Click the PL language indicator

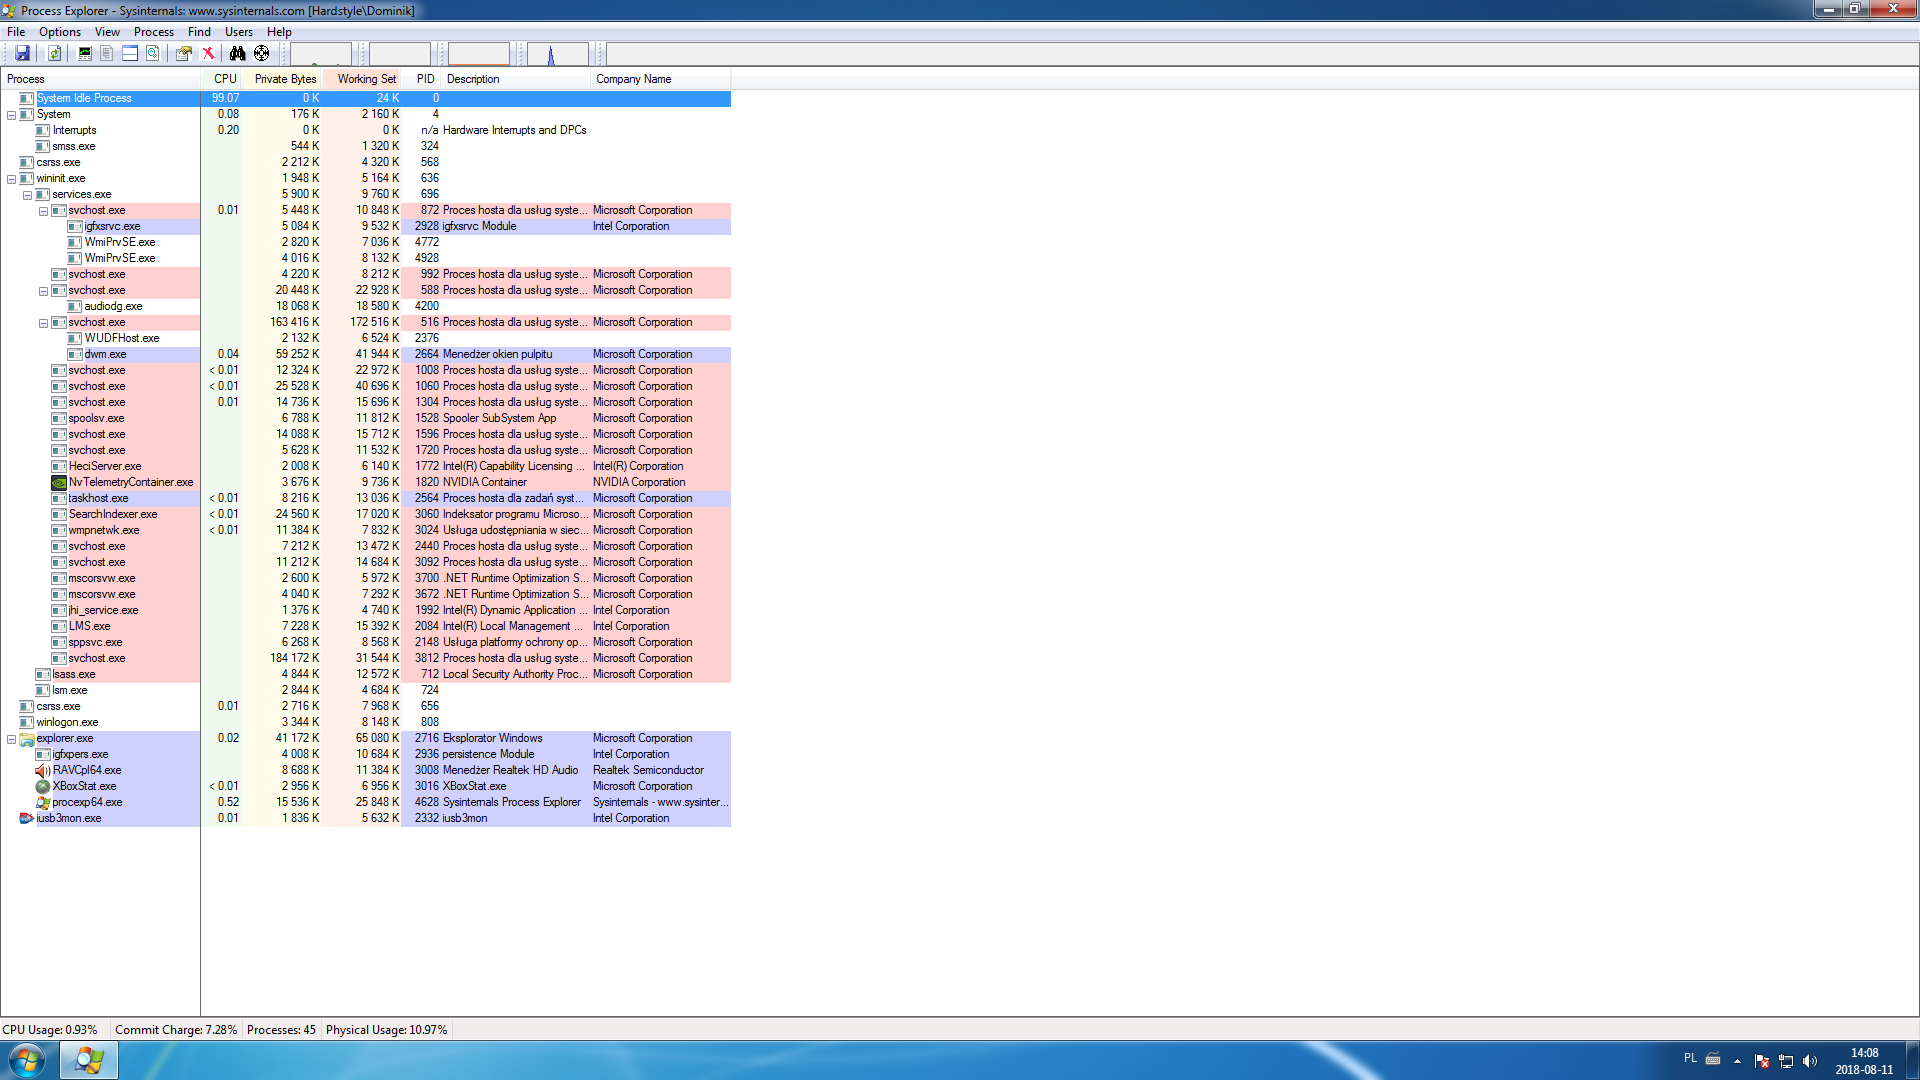1690,1058
